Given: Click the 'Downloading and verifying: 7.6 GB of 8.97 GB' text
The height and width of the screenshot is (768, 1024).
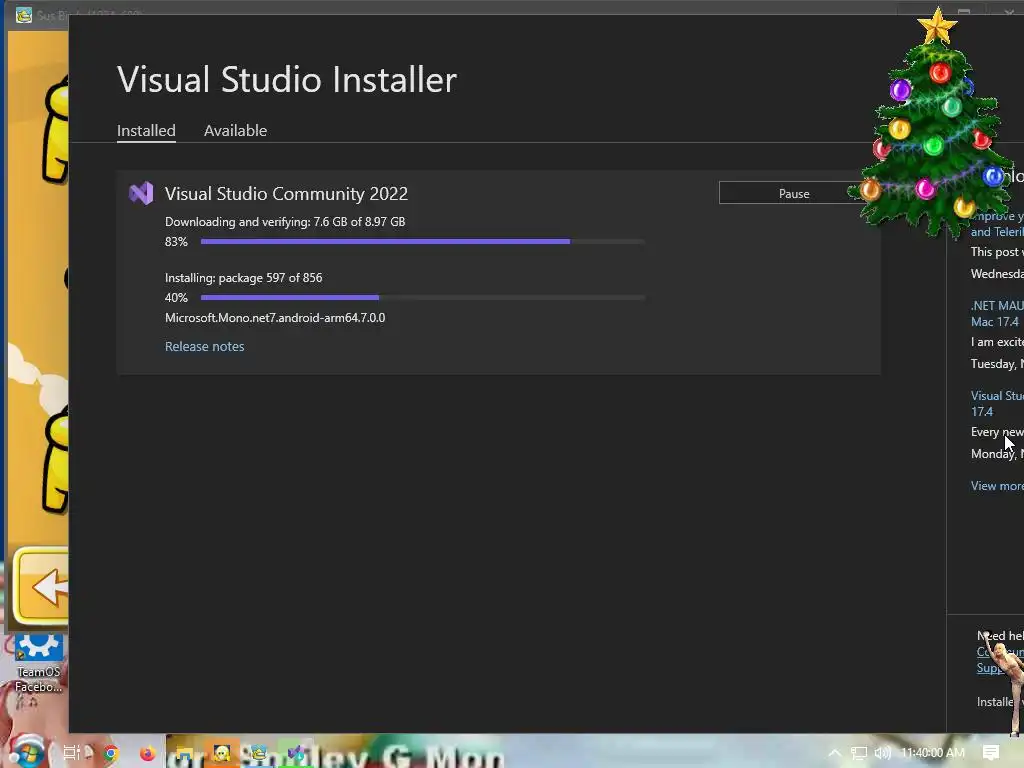Looking at the screenshot, I should (285, 222).
